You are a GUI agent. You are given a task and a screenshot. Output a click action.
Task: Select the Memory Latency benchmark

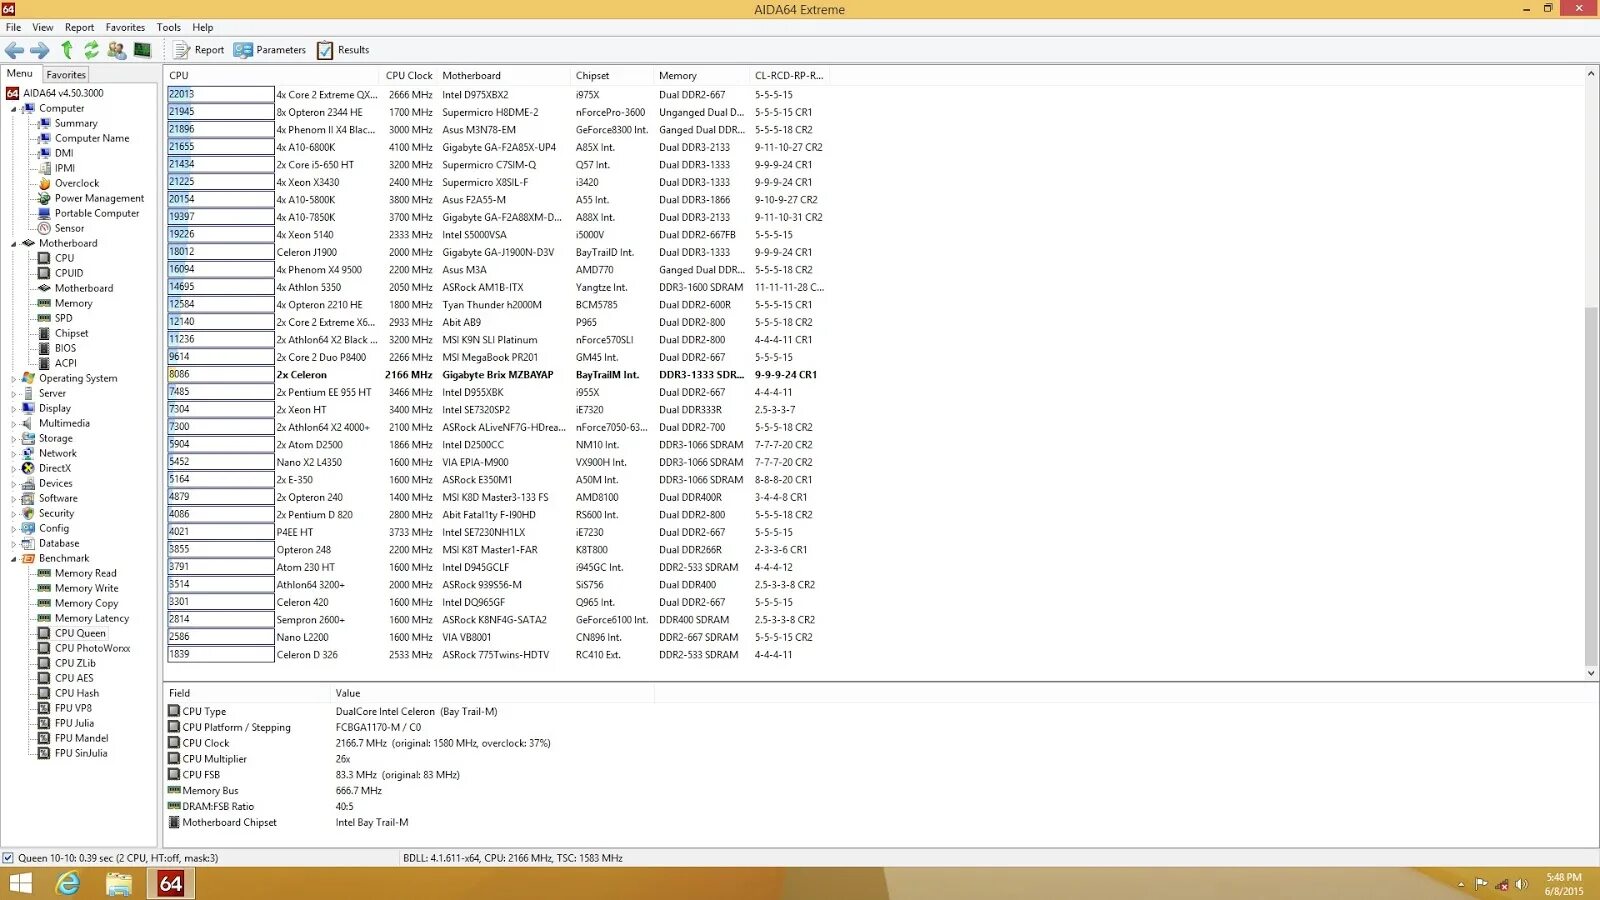(x=92, y=618)
